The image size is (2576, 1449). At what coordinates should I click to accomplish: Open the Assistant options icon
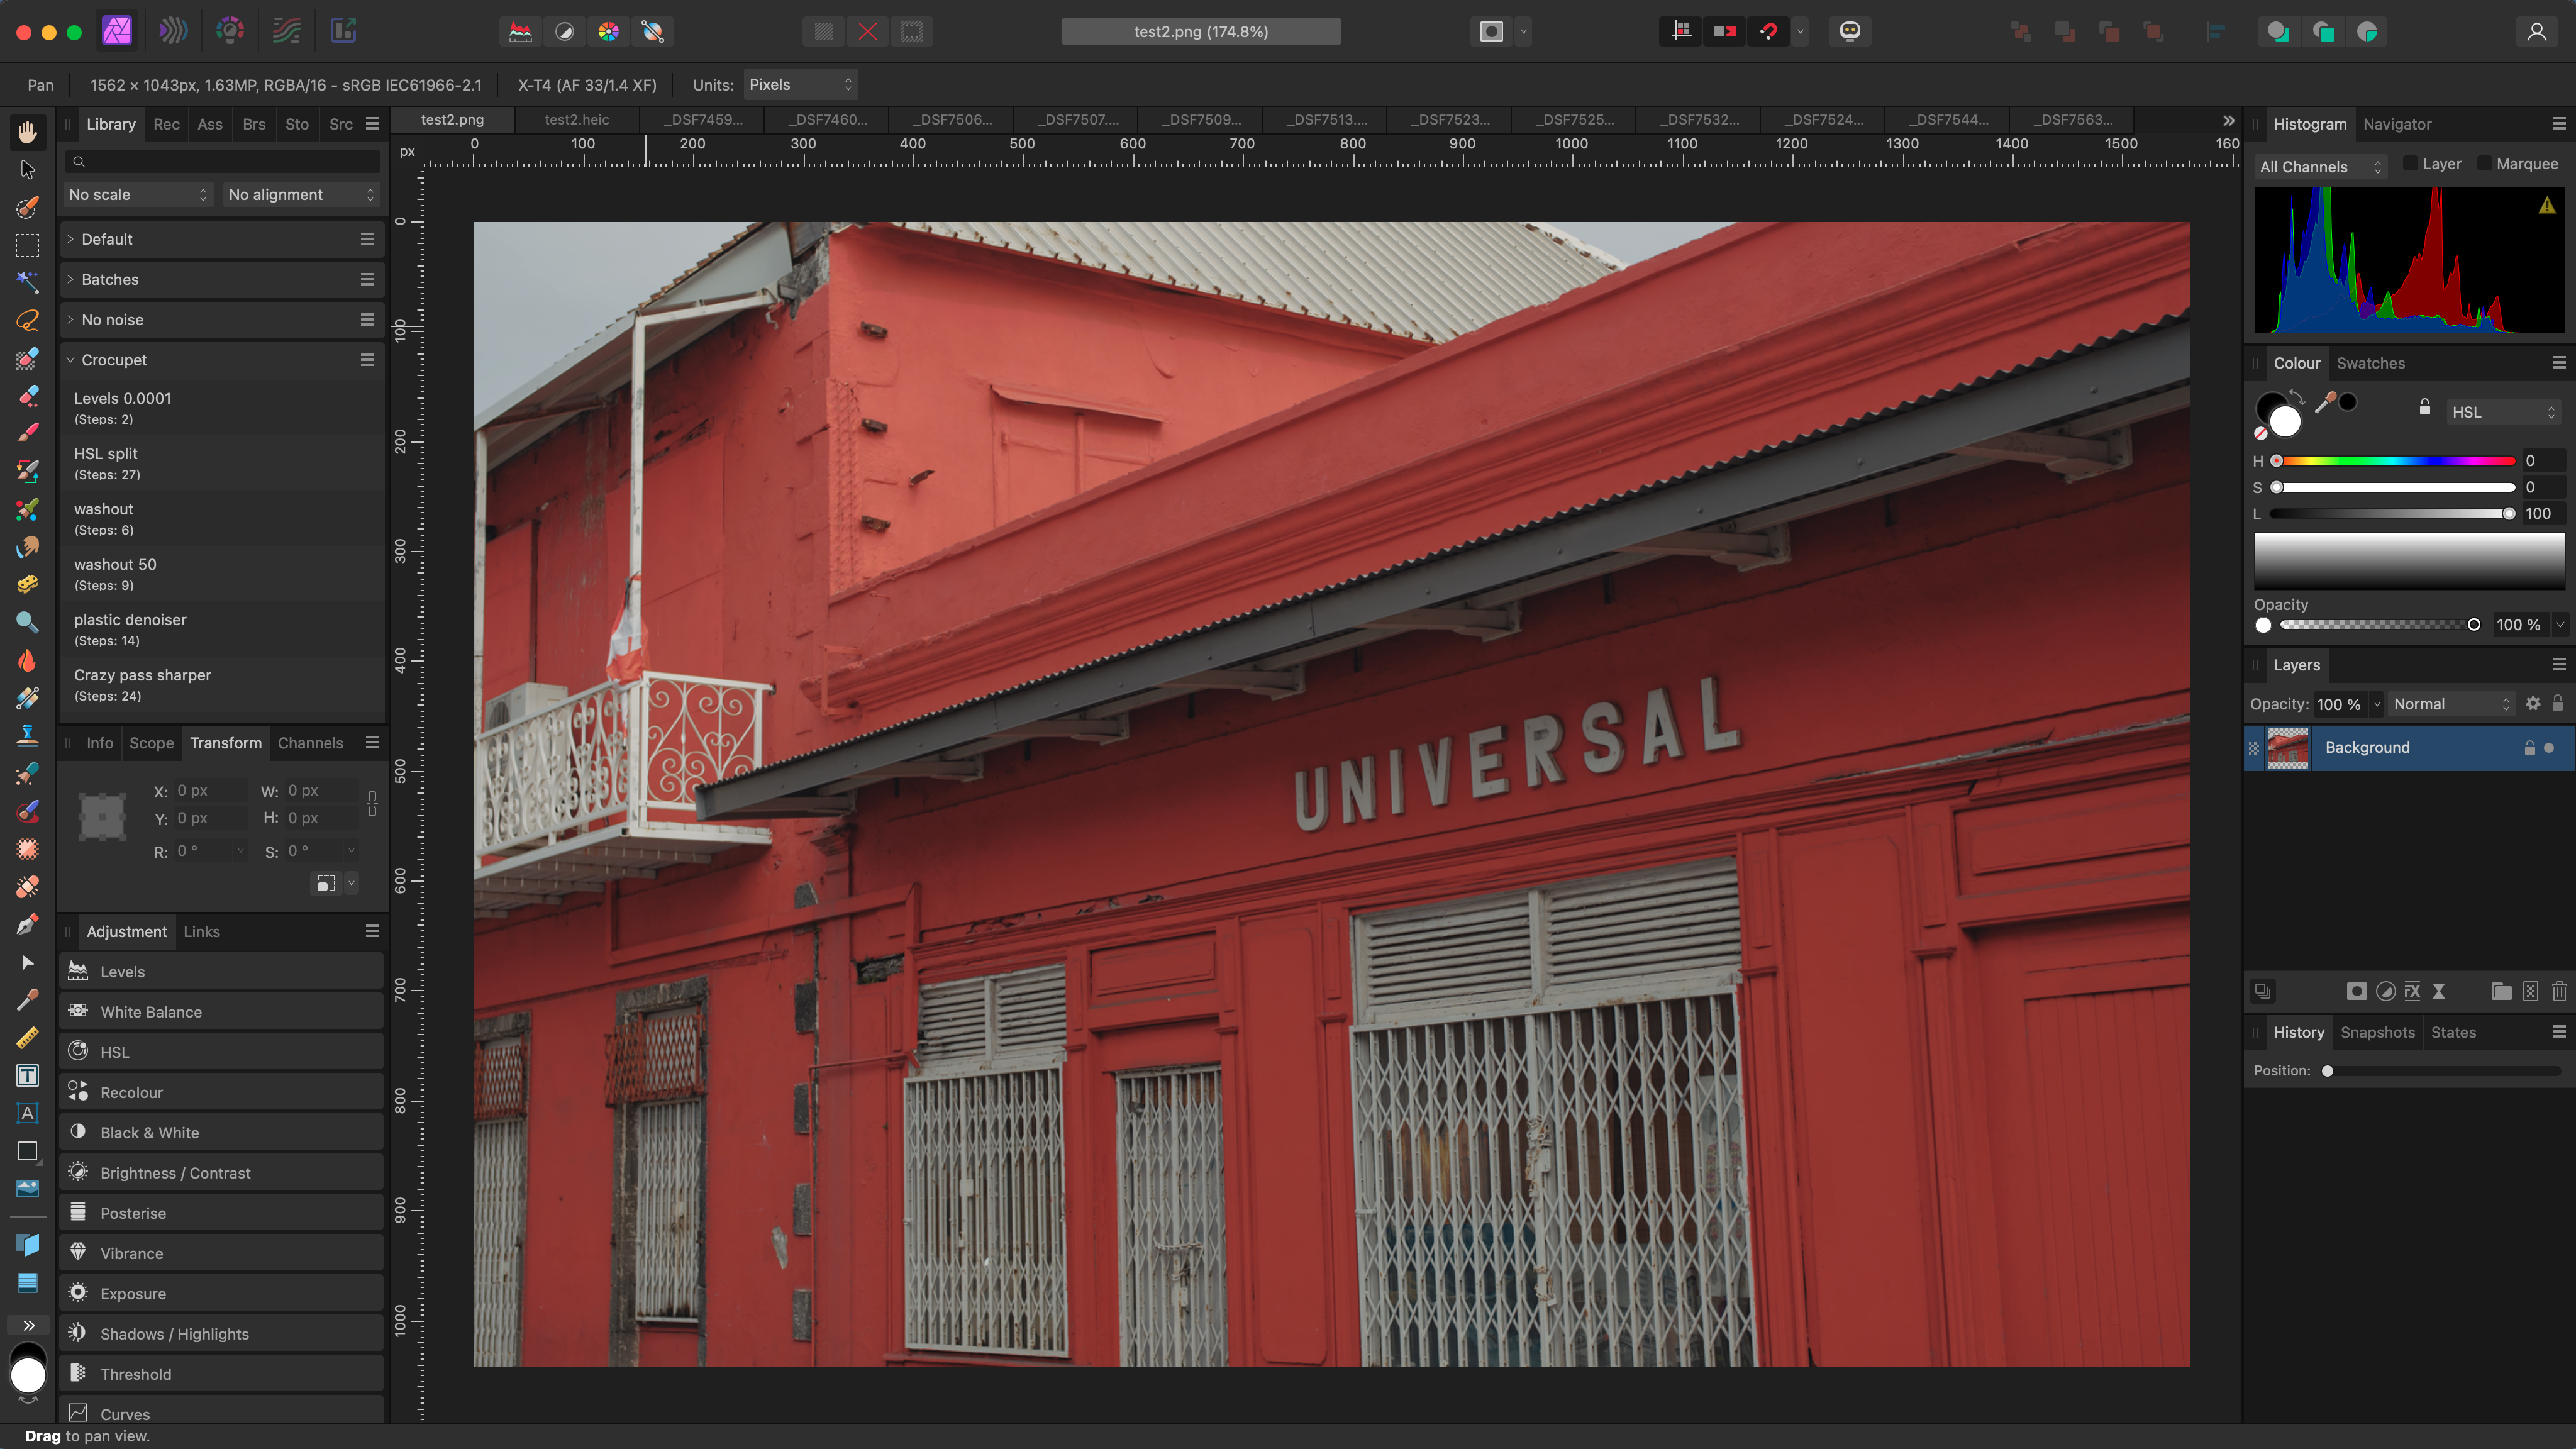1849,31
